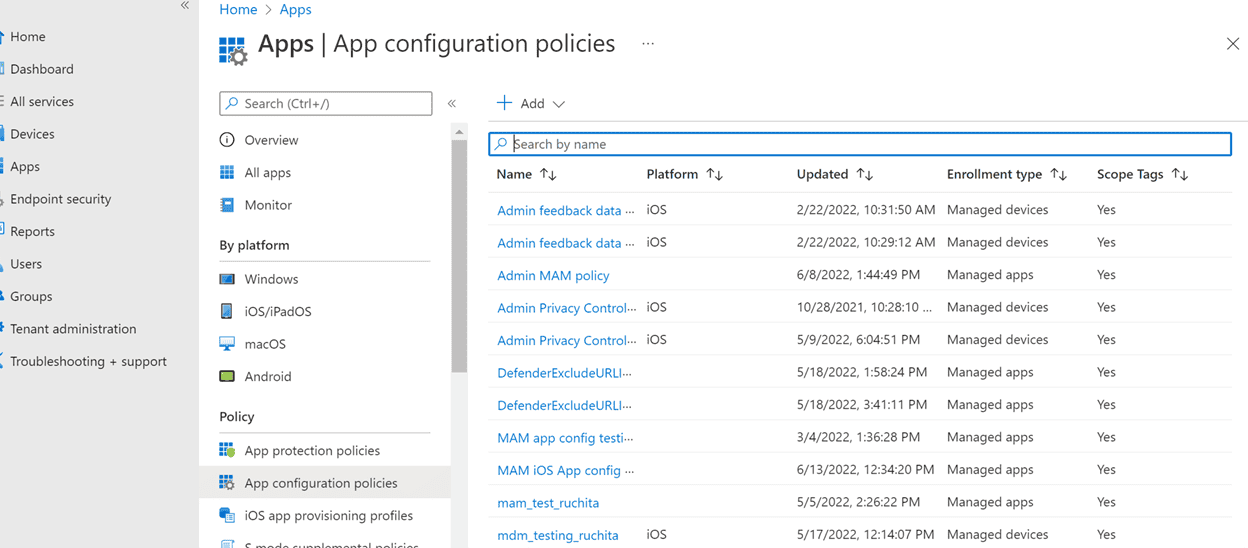Close the App configuration policies blade
Image resolution: width=1248 pixels, height=548 pixels.
(x=1233, y=44)
